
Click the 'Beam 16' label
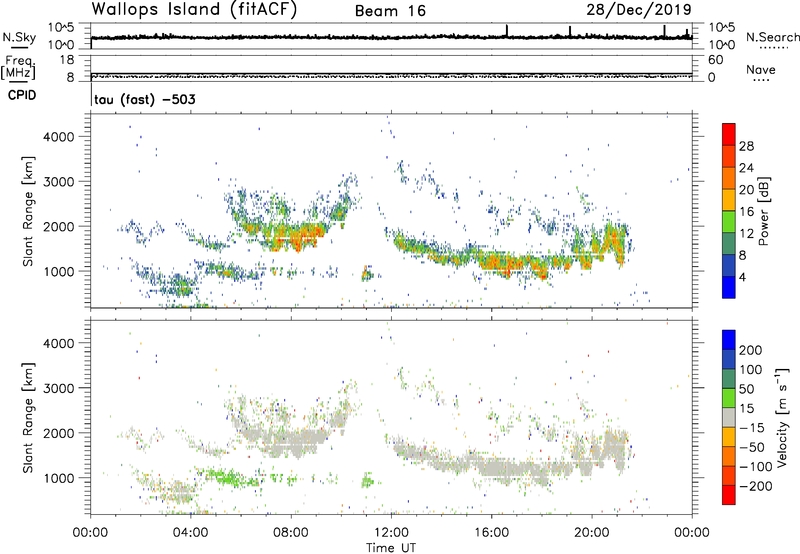(x=390, y=11)
